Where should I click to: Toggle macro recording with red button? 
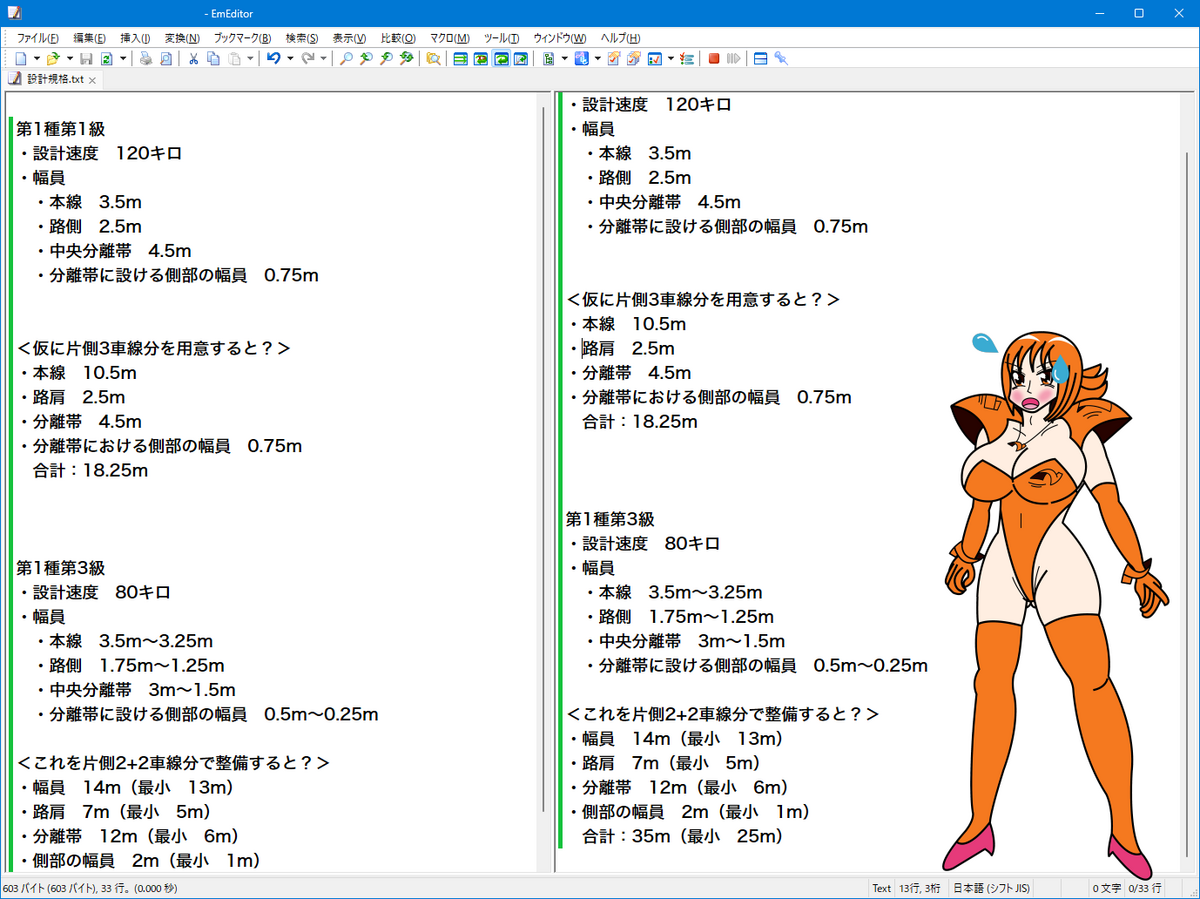coord(714,59)
